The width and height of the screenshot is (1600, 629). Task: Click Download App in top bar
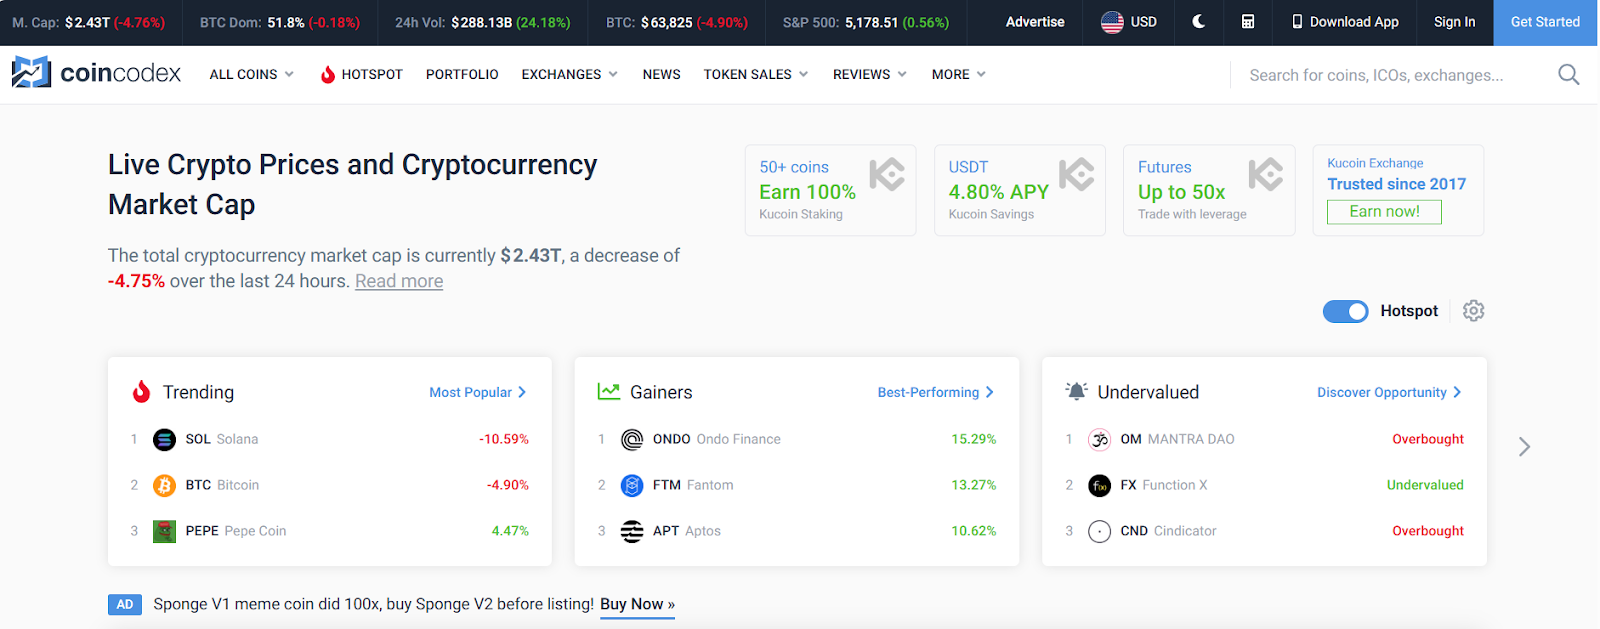pos(1345,22)
